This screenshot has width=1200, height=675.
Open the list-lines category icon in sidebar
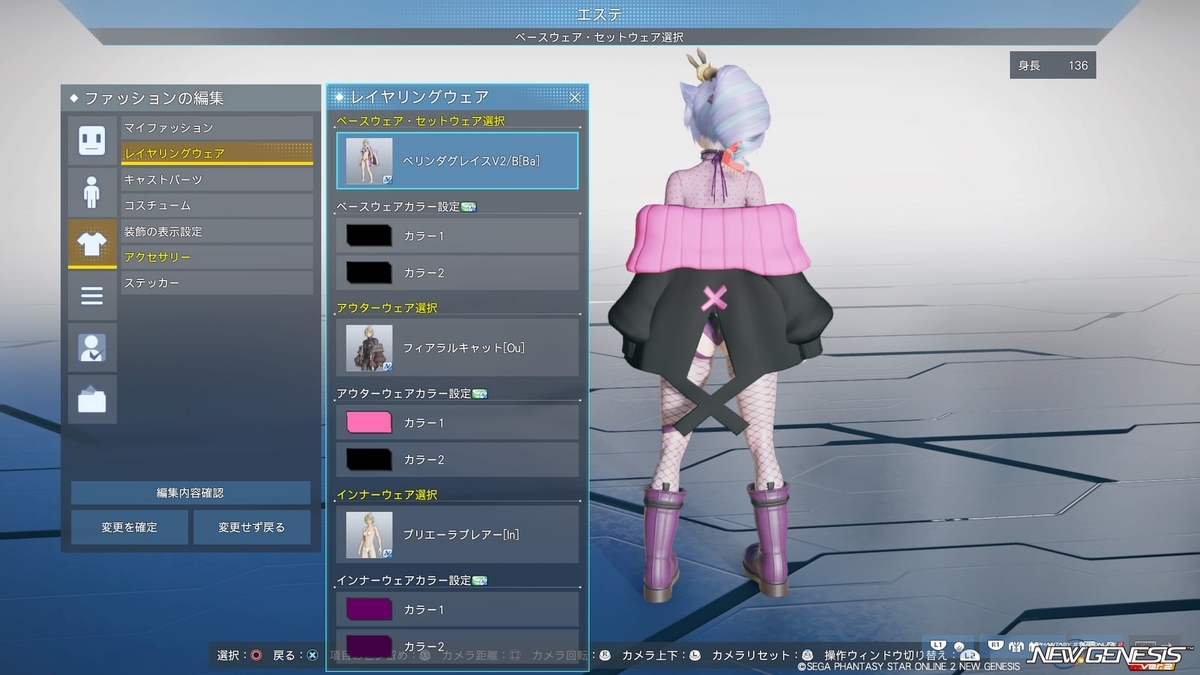click(92, 296)
